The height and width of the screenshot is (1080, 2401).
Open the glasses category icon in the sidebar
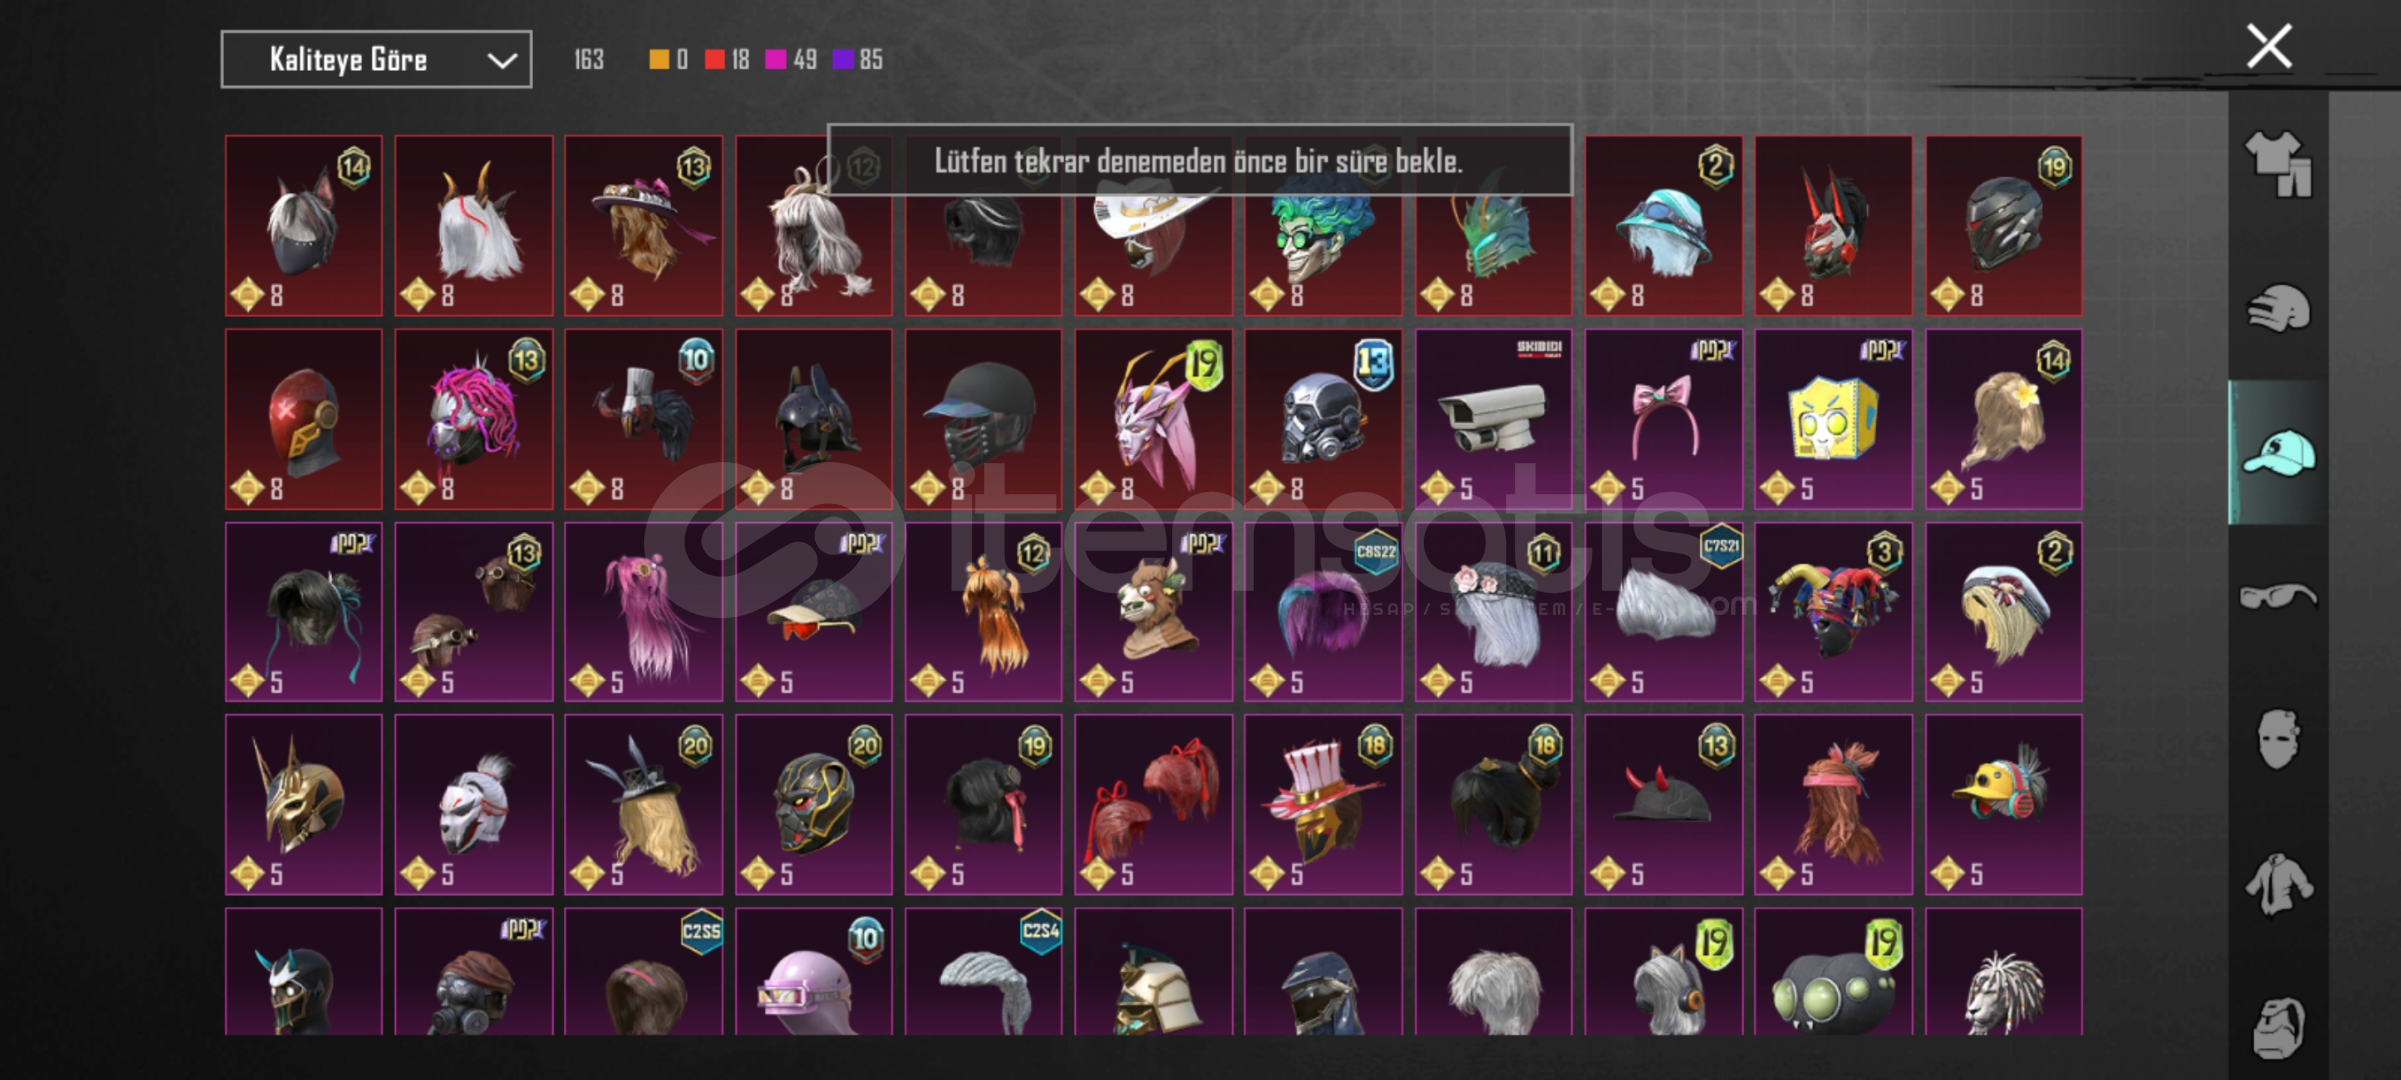pos(2278,597)
